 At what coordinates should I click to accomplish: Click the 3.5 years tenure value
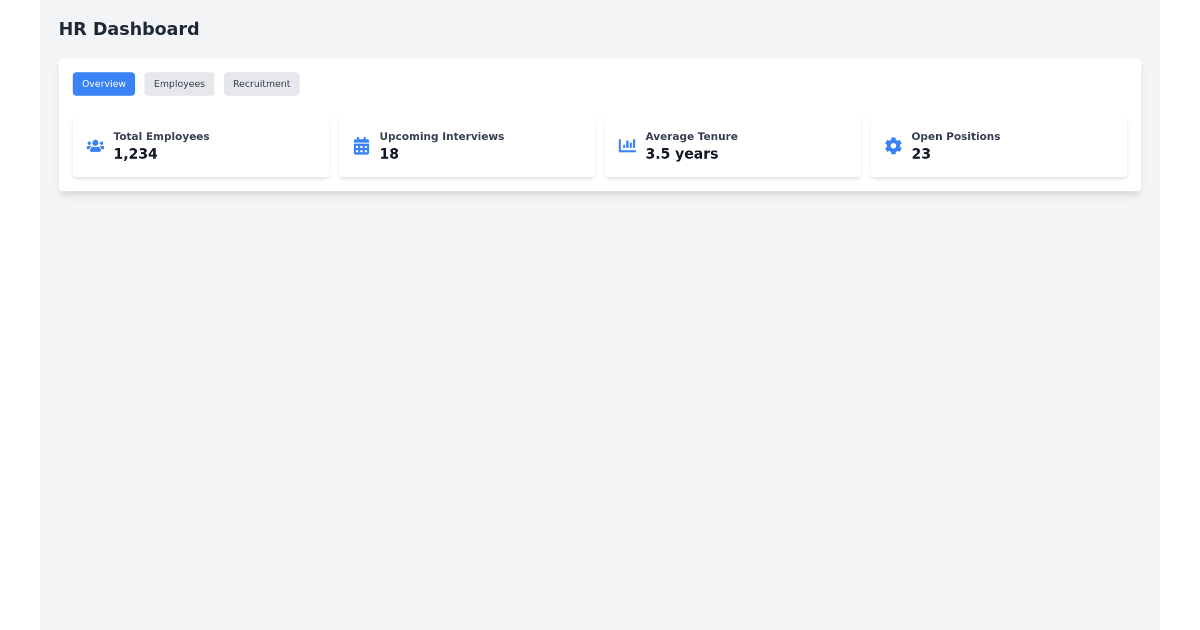(x=681, y=154)
